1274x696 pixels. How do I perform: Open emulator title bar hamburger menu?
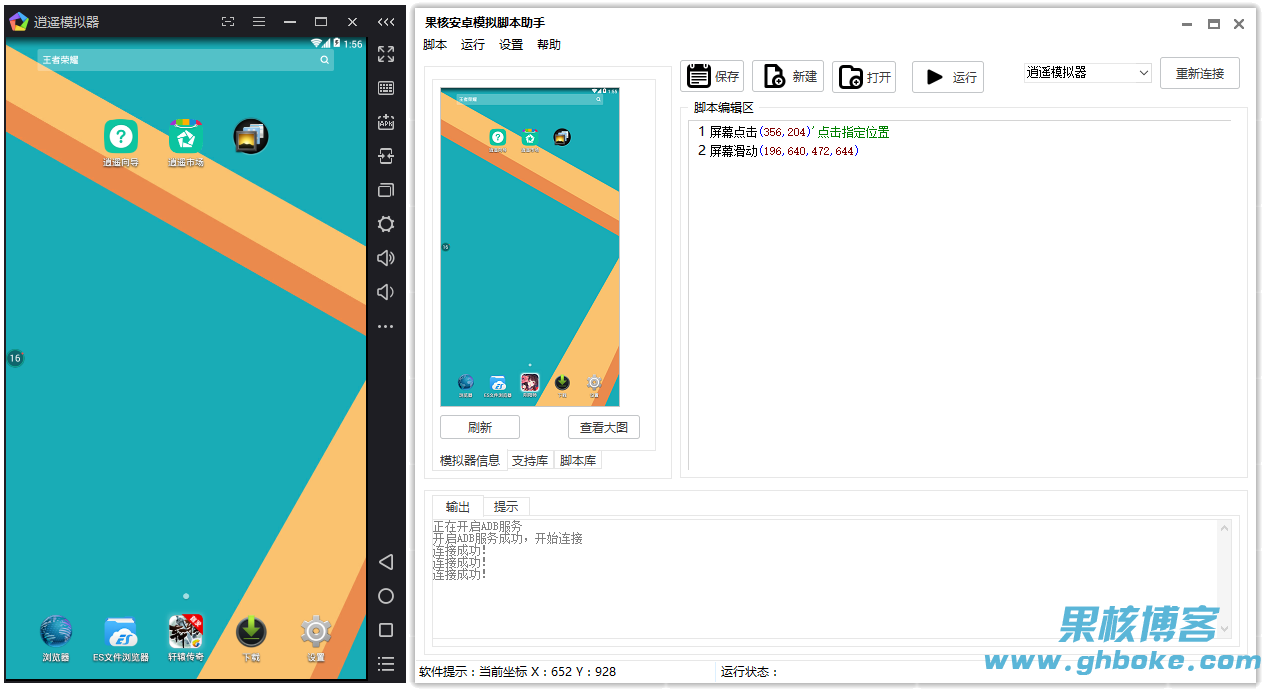(x=259, y=21)
